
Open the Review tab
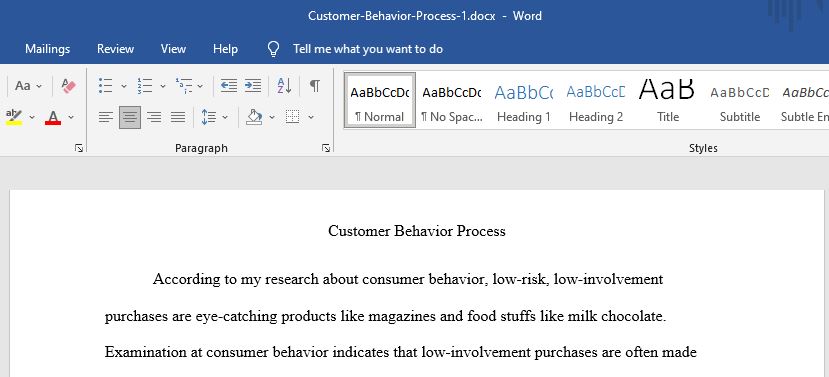click(x=115, y=49)
